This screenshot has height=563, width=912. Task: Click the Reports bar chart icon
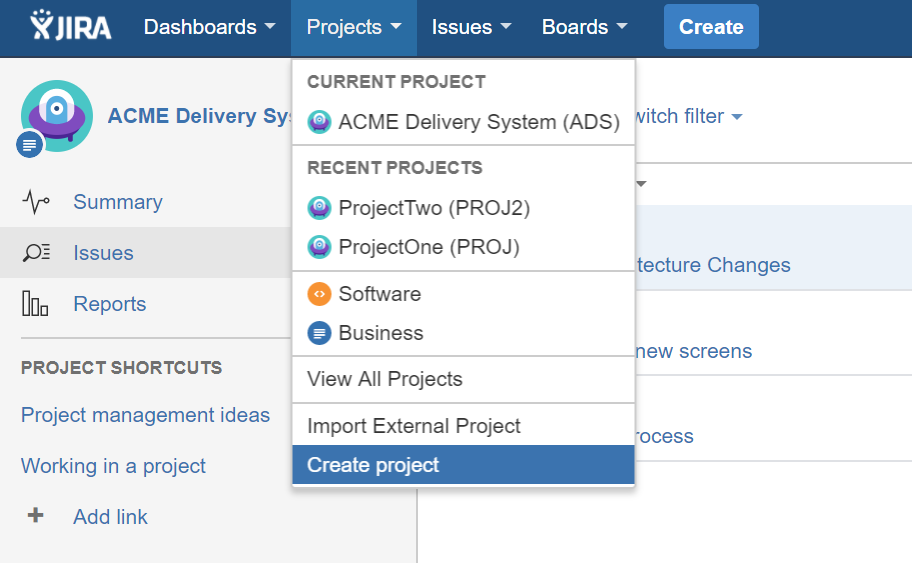pos(35,304)
